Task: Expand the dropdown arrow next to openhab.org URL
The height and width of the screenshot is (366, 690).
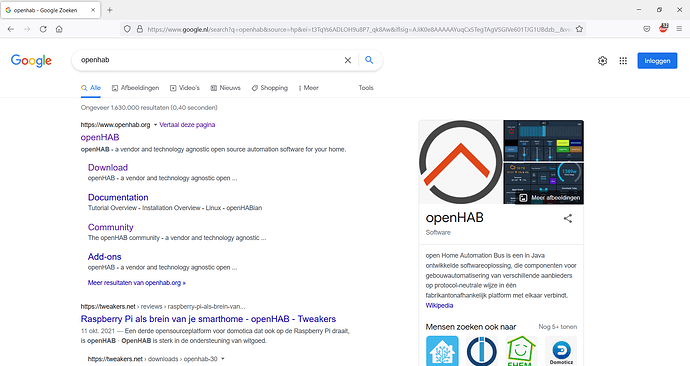Action: (155, 125)
